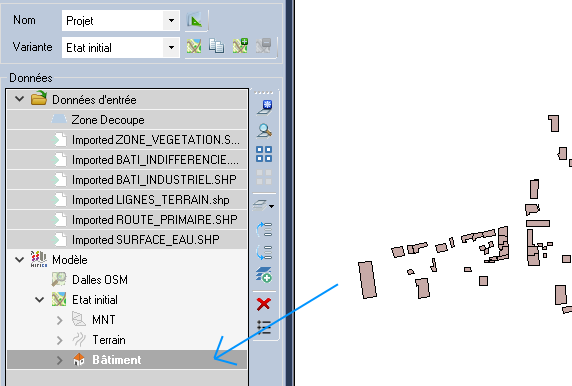572x386 pixels.
Task: Click the Bâtiment house icon
Action: point(79,359)
